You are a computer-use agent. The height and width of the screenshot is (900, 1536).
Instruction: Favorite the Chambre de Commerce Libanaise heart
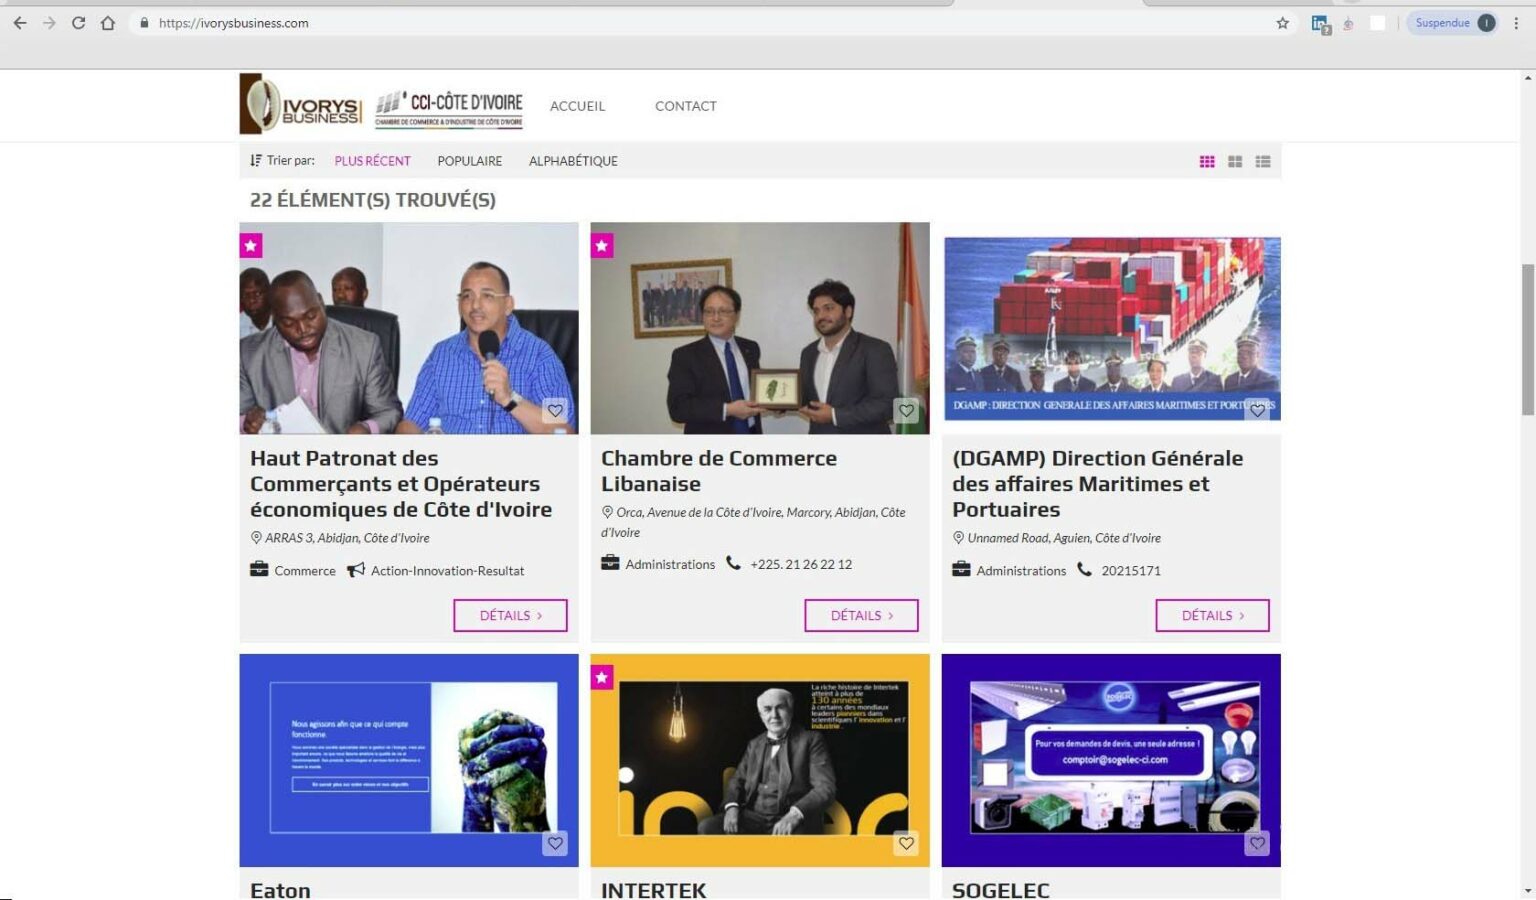click(x=906, y=410)
